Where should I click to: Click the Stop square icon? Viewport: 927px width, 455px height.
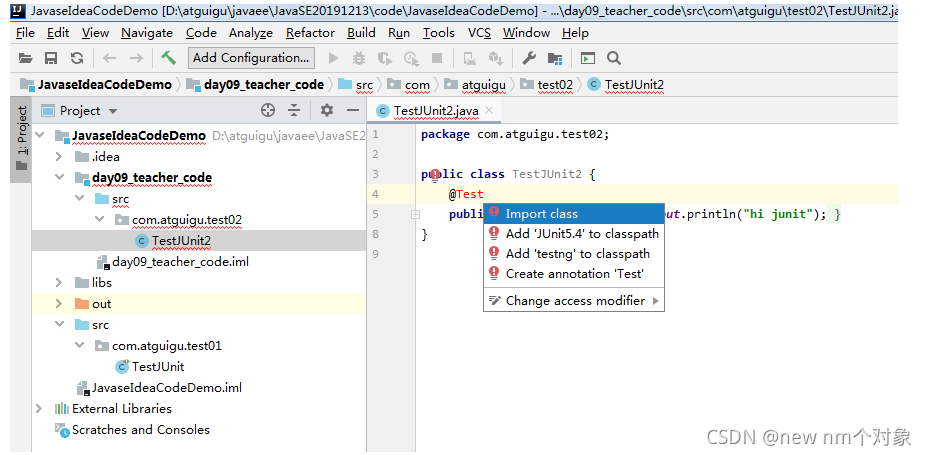pyautogui.click(x=437, y=58)
